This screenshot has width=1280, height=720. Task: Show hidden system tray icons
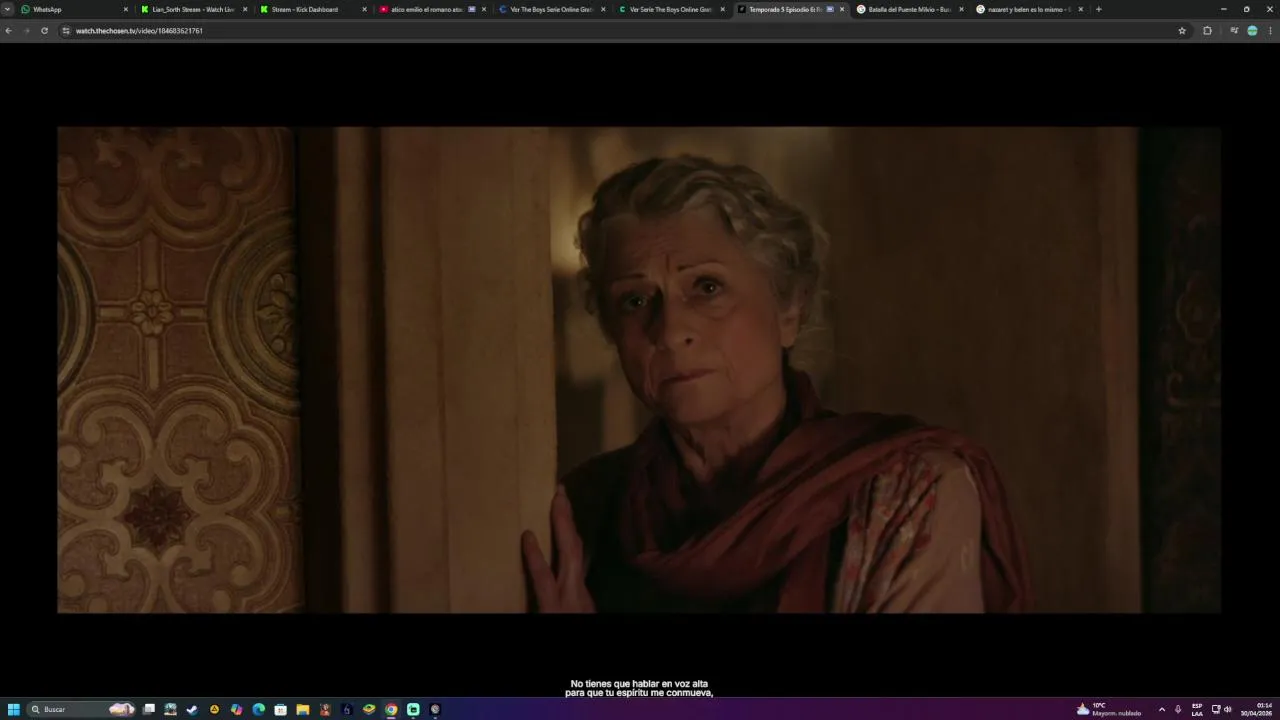(x=1161, y=709)
